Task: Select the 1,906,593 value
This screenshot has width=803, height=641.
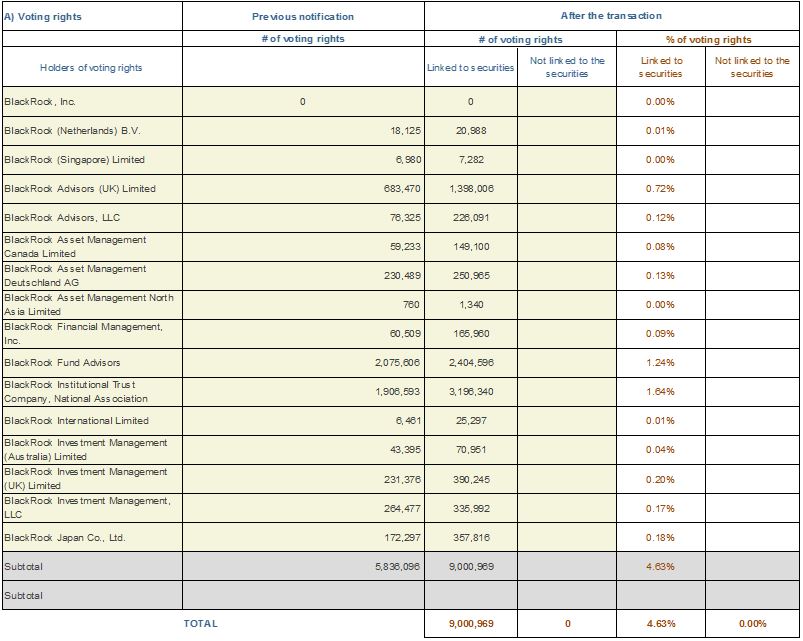Action: tap(398, 392)
